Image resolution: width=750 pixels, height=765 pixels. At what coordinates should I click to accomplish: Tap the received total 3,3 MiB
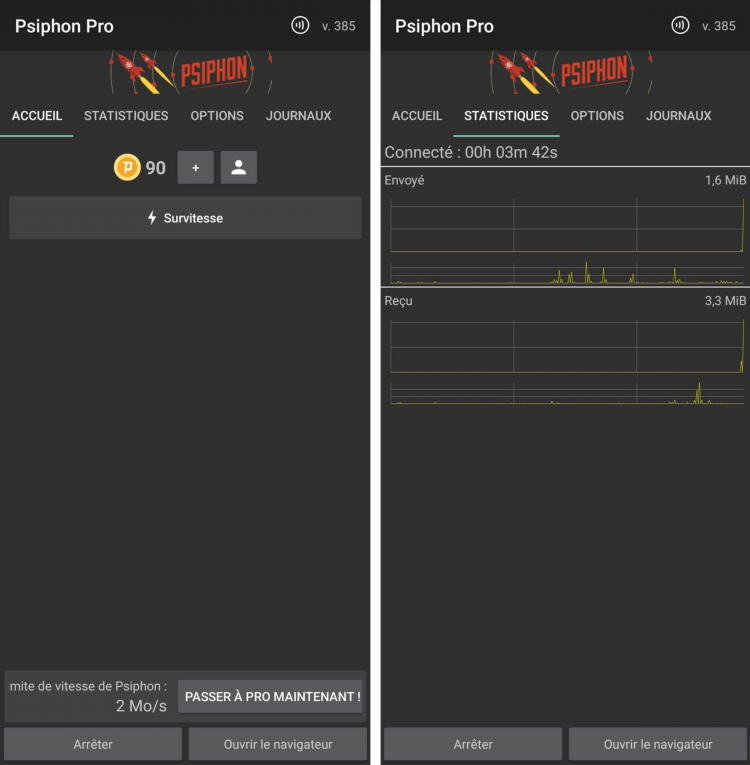coord(725,301)
